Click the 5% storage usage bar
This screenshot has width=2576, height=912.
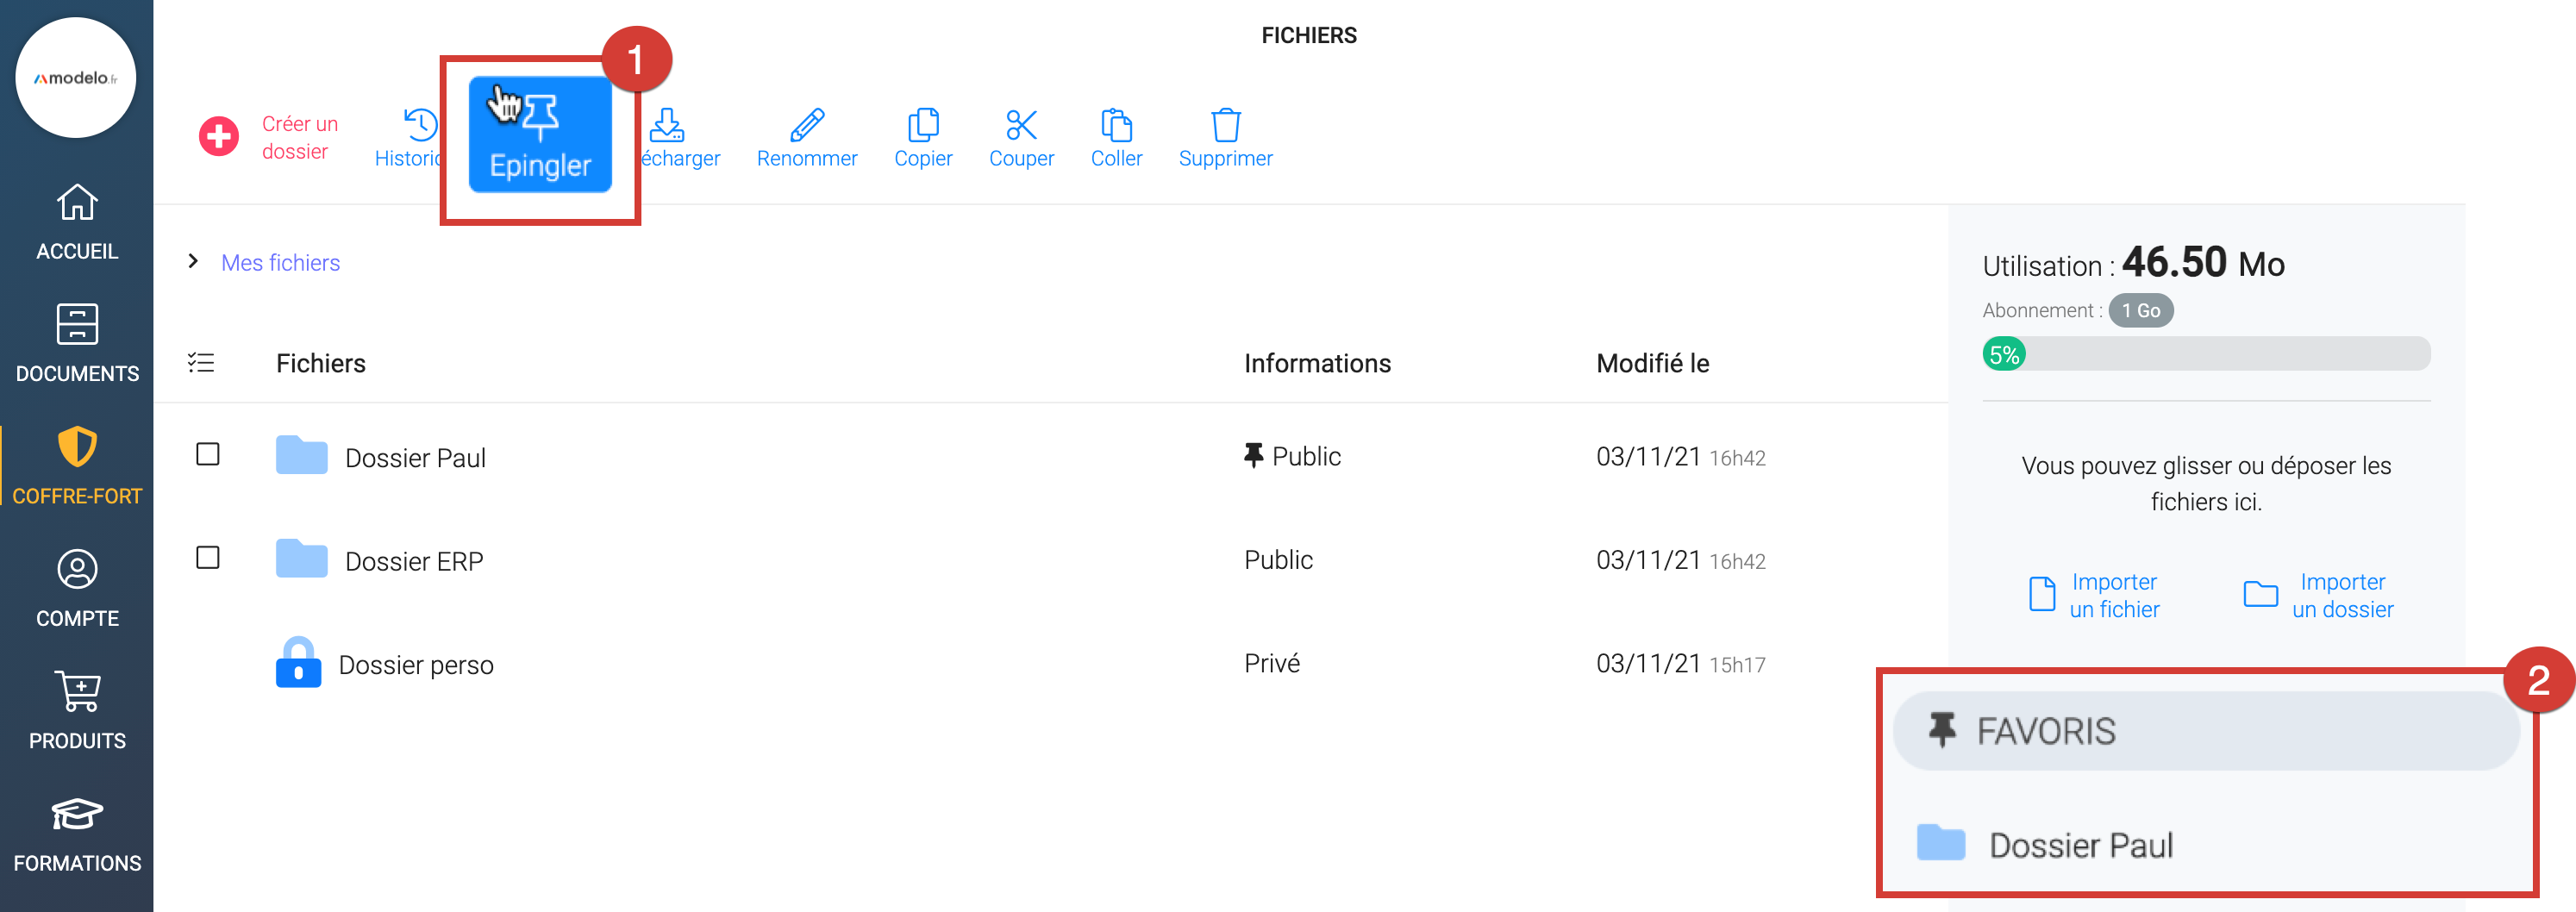2205,354
